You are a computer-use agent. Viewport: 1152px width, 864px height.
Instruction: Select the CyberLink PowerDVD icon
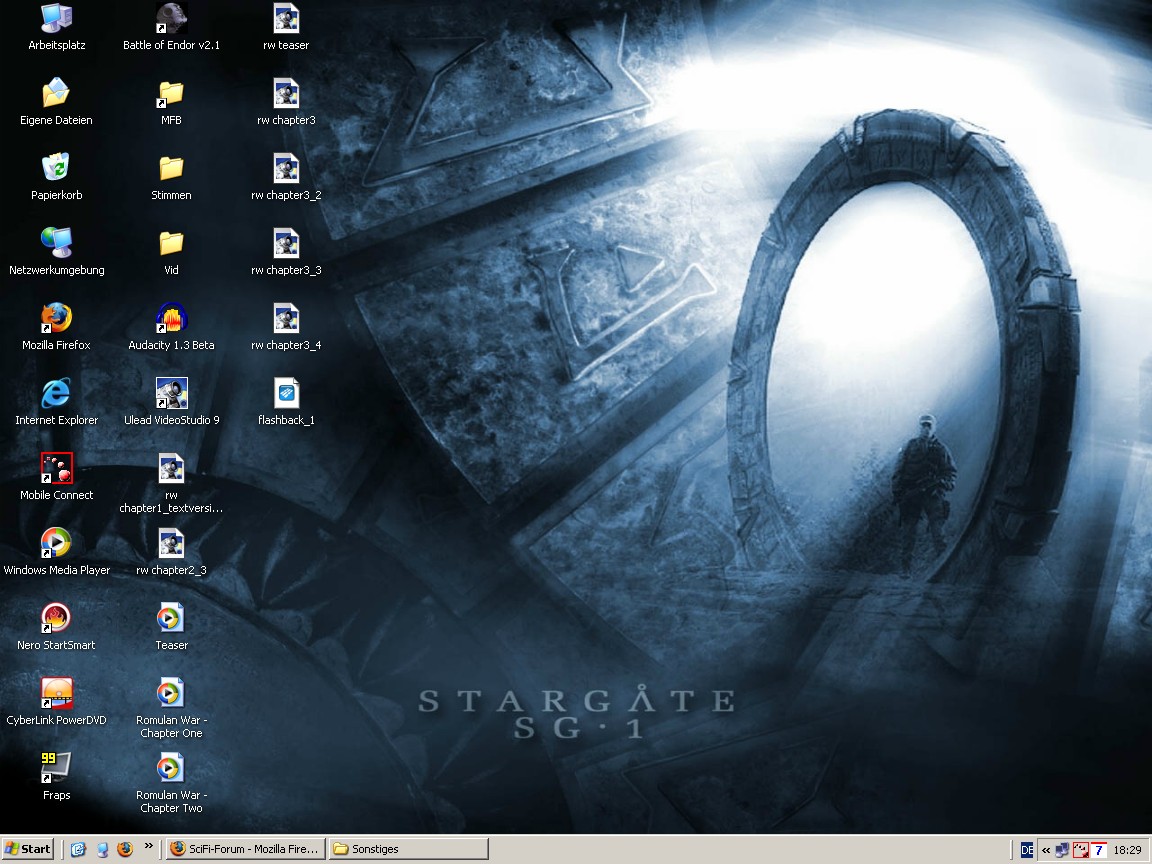pyautogui.click(x=56, y=694)
